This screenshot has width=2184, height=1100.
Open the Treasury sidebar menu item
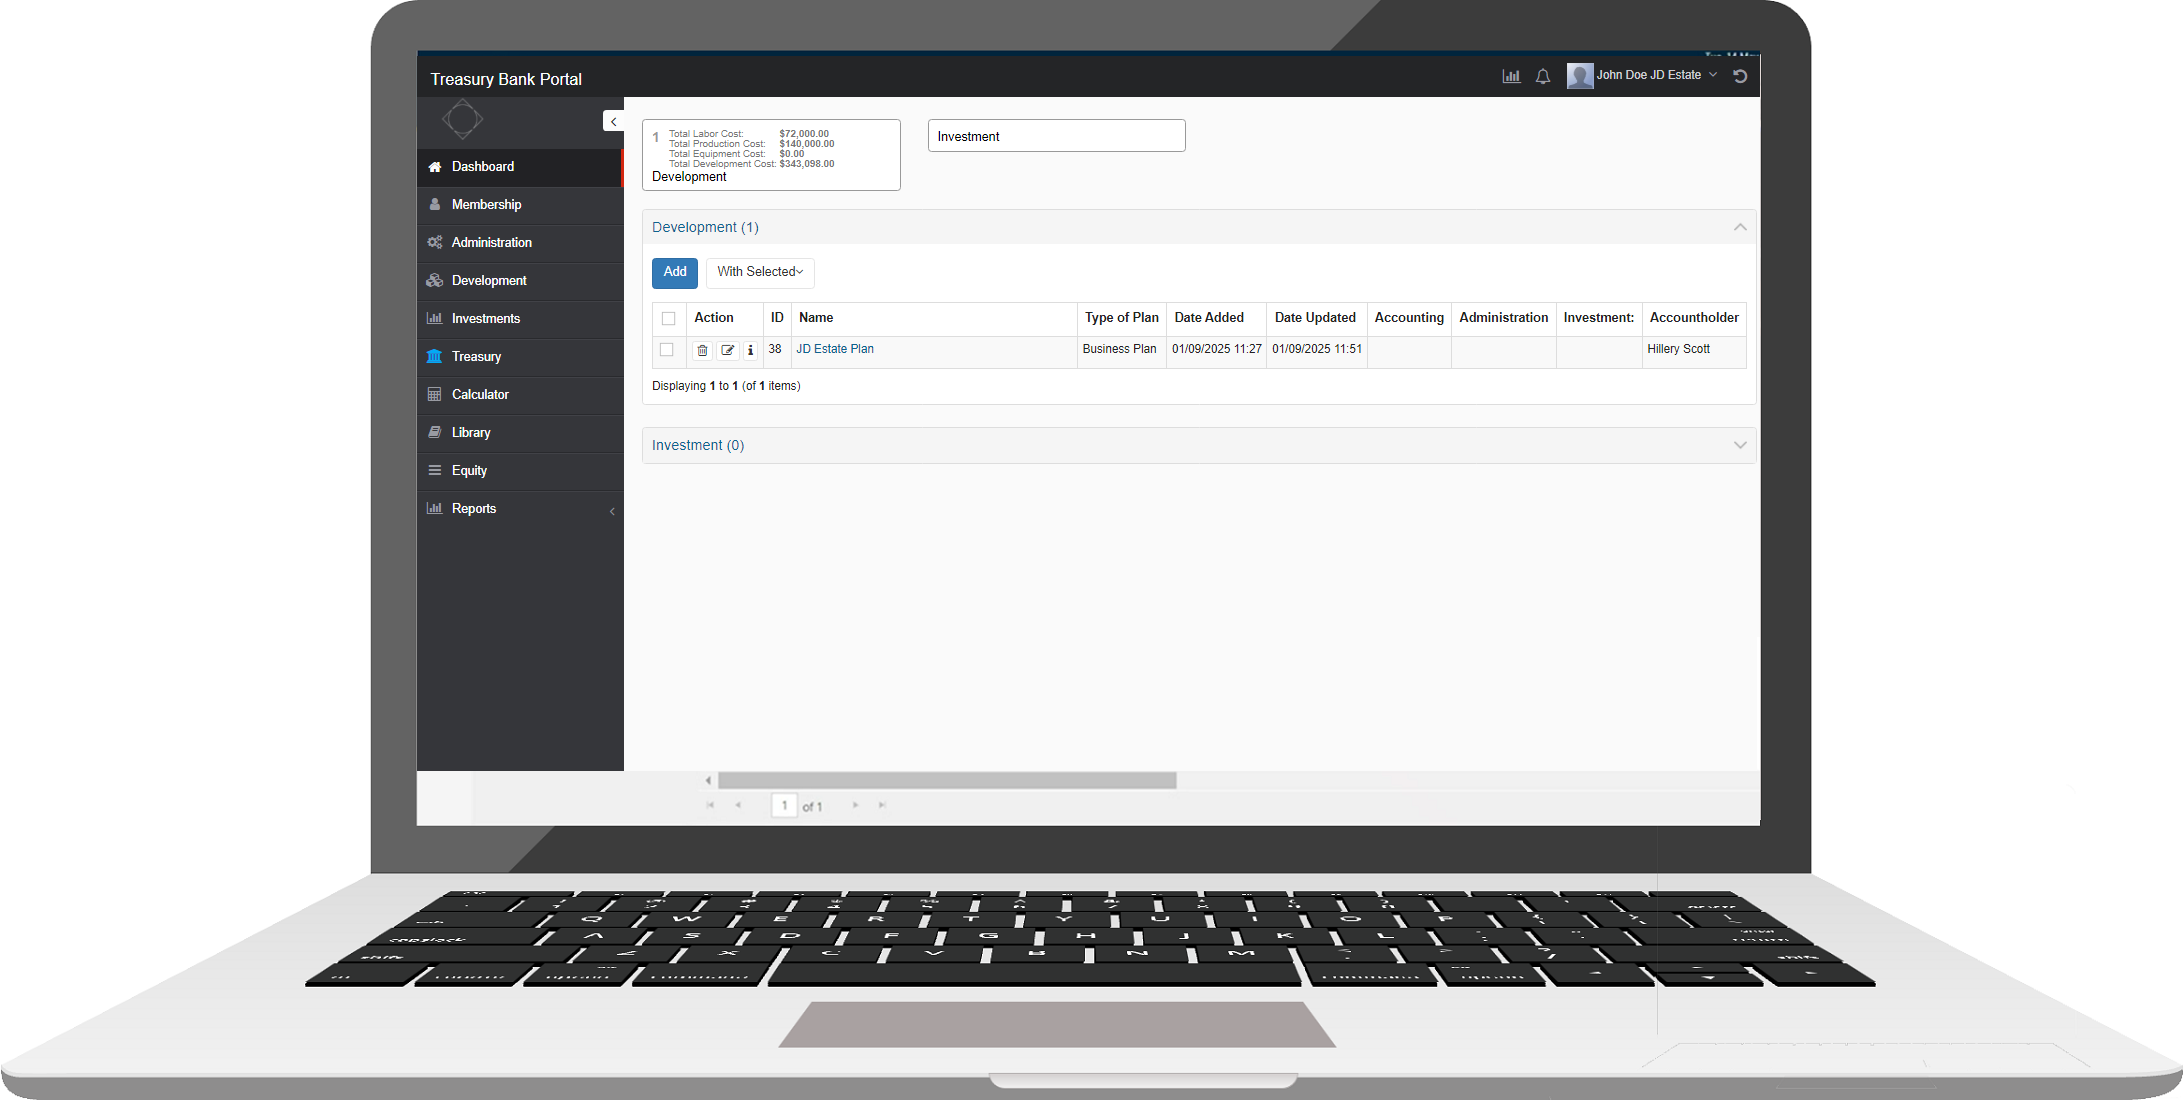[x=476, y=357]
